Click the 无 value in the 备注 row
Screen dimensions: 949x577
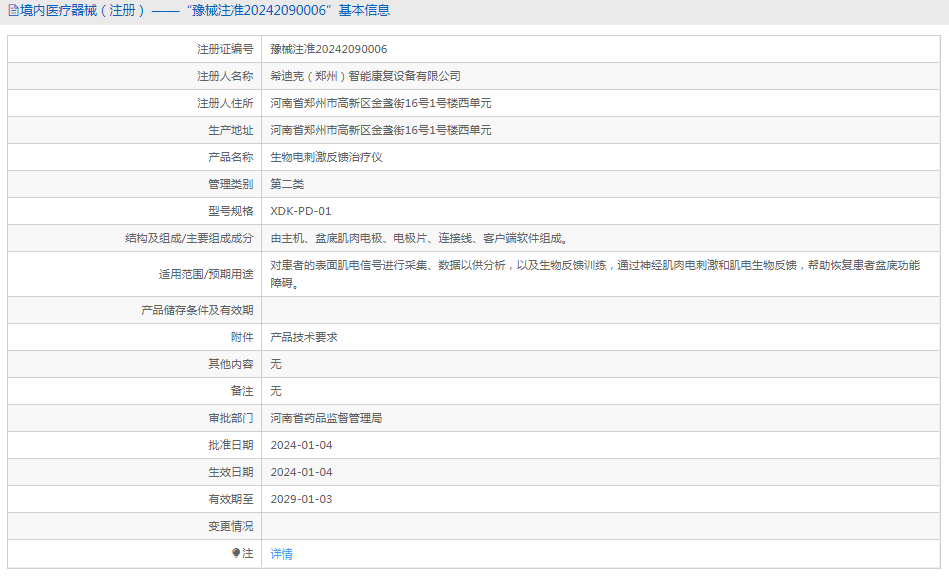coord(276,391)
